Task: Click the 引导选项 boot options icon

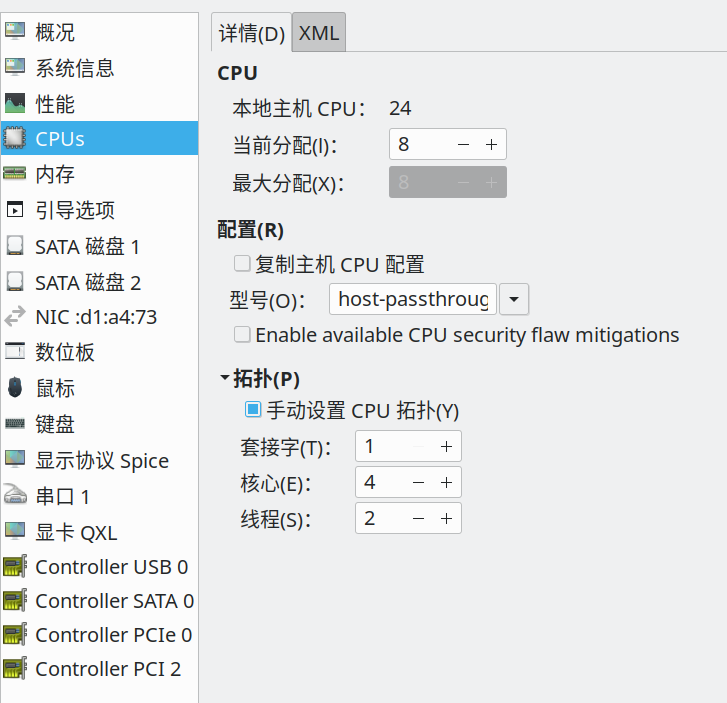Action: coord(15,210)
